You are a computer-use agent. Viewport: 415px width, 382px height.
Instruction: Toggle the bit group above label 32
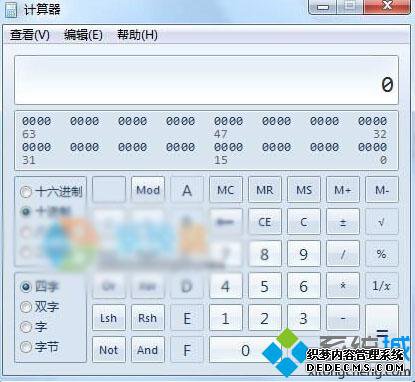point(372,121)
